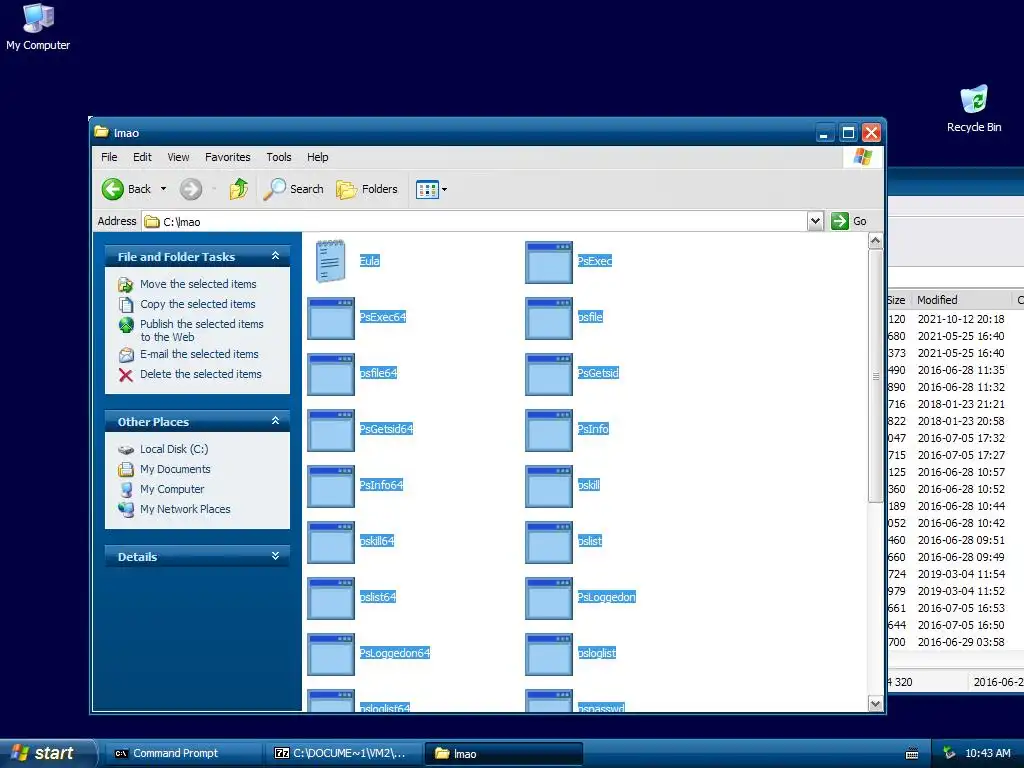
Task: Click the Go button beside address bar
Action: click(849, 221)
